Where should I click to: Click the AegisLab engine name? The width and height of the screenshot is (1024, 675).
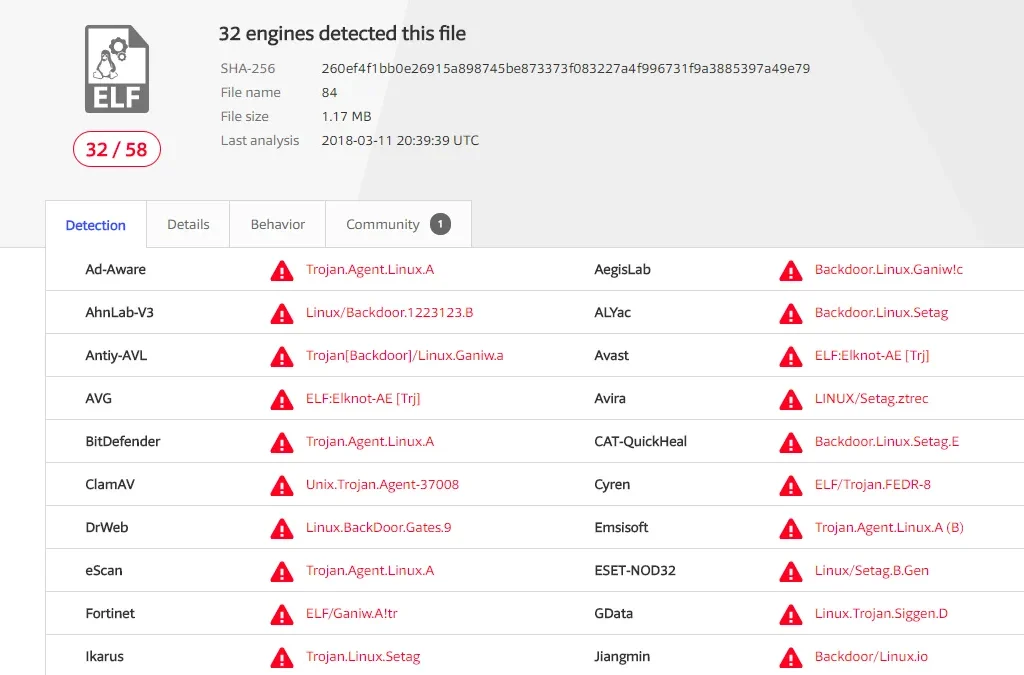coord(622,270)
